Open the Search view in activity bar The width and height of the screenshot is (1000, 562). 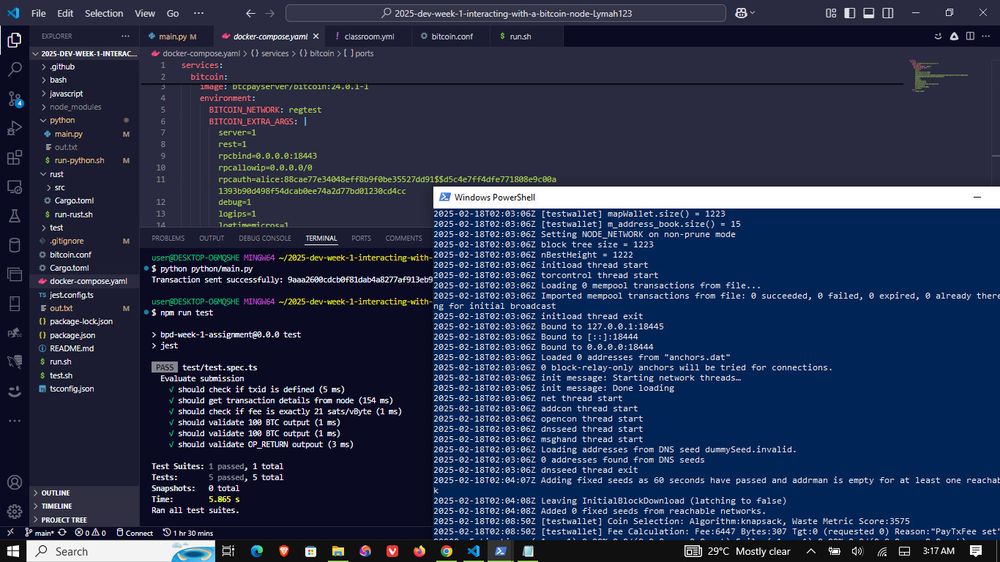pos(14,69)
